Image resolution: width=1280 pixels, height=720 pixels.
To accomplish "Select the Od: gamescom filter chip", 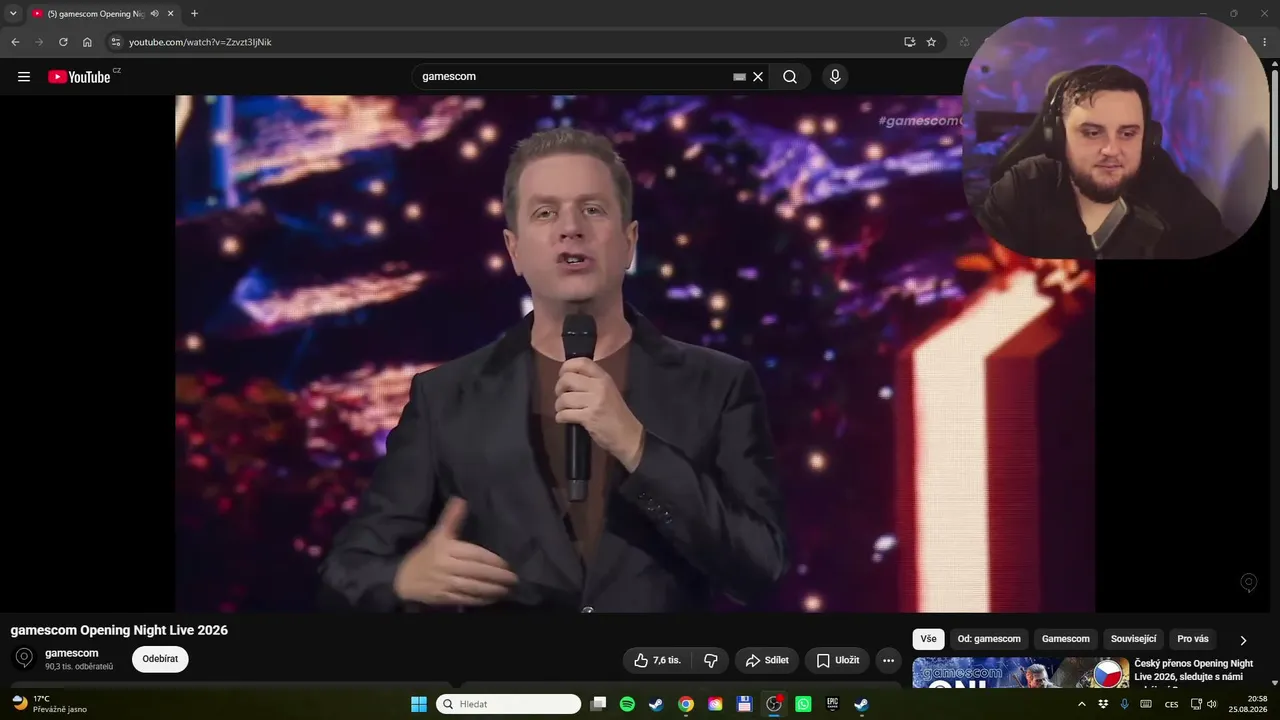I will (989, 639).
